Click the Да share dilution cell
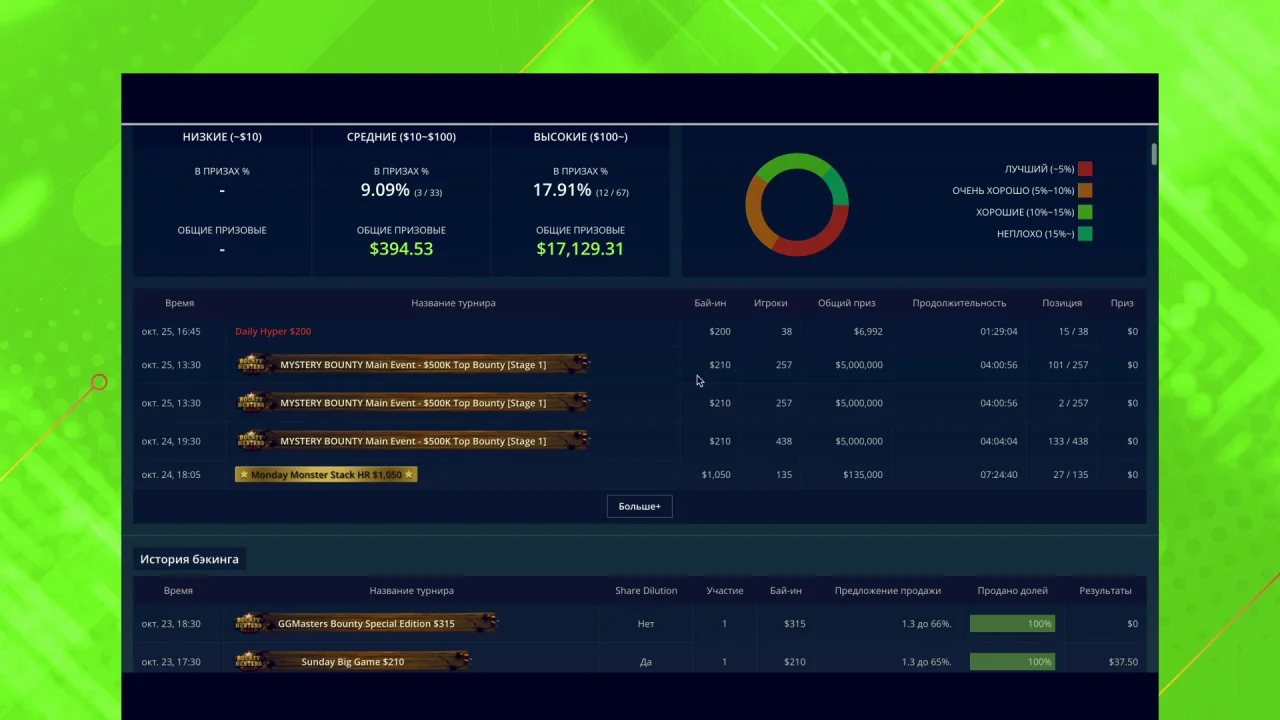Image resolution: width=1280 pixels, height=720 pixels. (646, 661)
